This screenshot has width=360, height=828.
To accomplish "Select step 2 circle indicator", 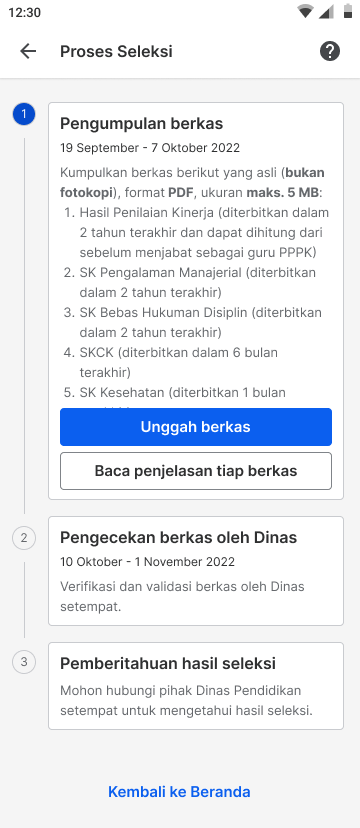I will pyautogui.click(x=24, y=538).
